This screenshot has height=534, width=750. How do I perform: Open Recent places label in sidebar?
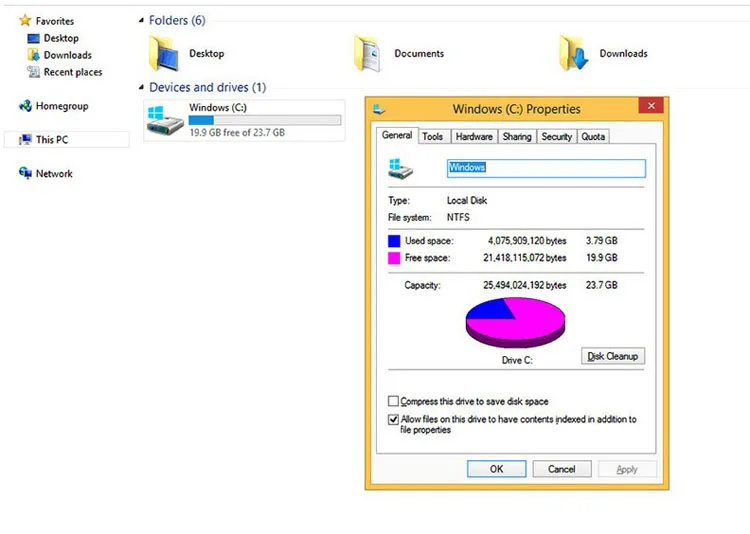[x=73, y=72]
